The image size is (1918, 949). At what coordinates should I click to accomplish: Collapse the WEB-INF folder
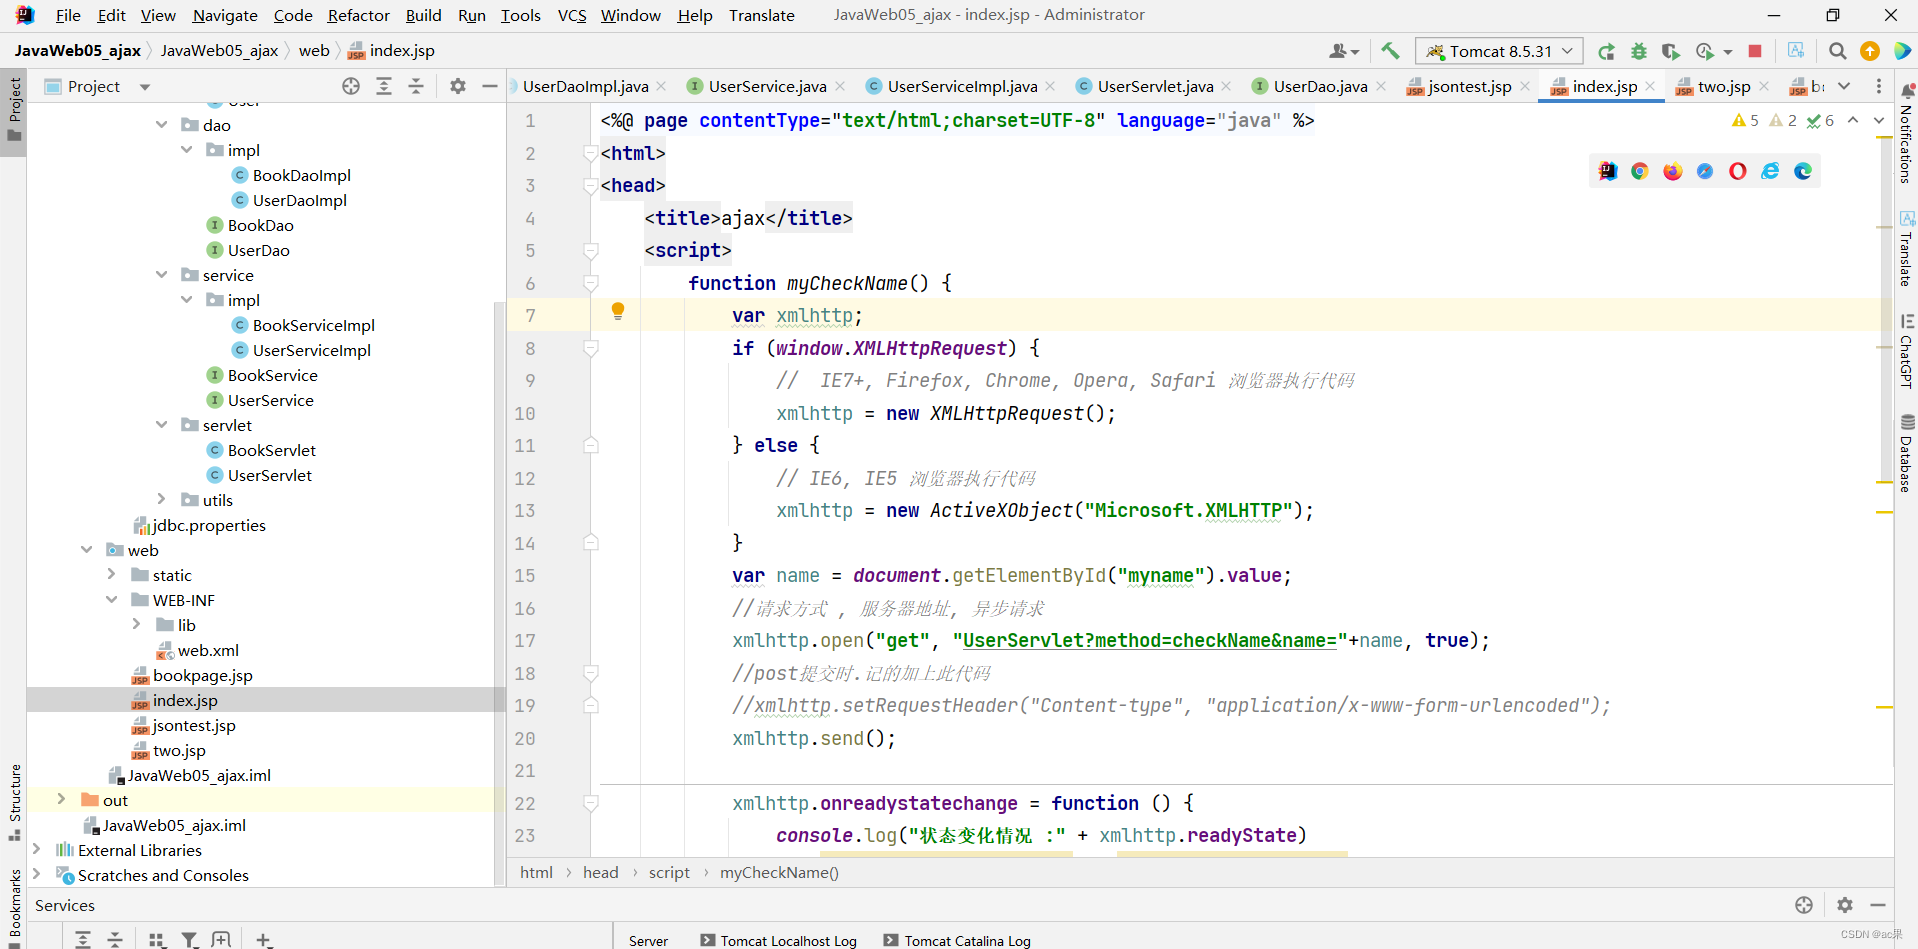112,600
